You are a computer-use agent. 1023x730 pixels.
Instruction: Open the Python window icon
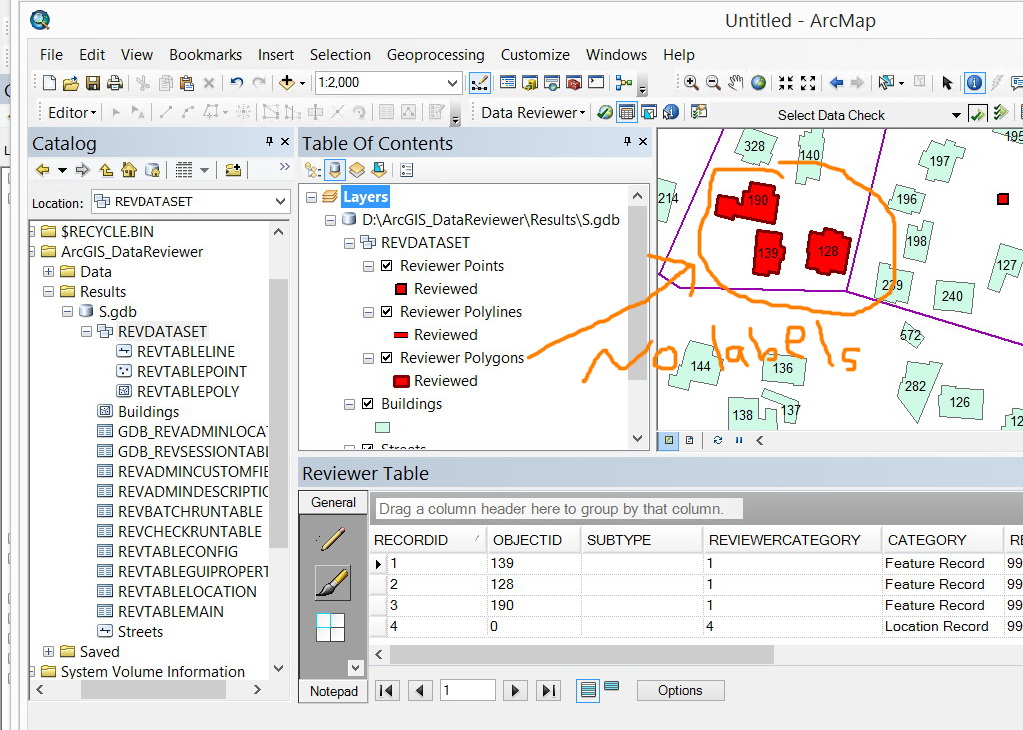point(596,83)
